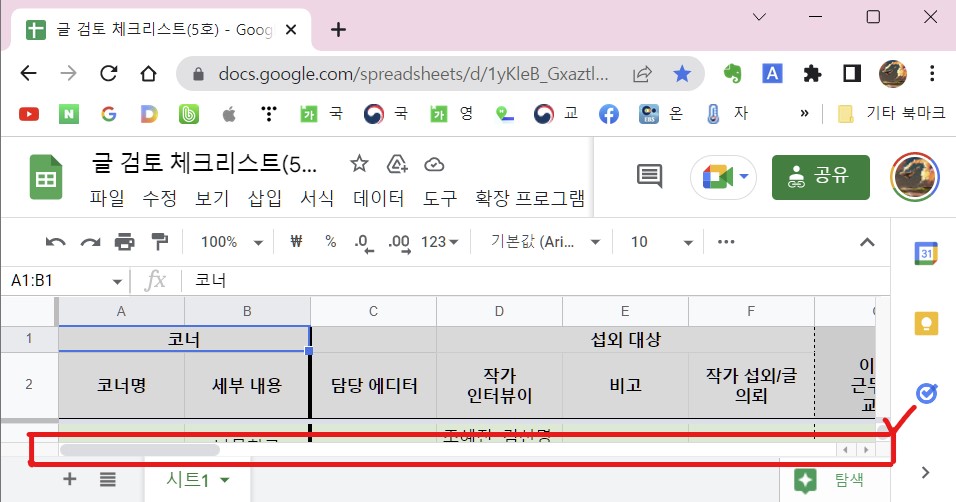The height and width of the screenshot is (502, 956).
Task: Click the print icon in the toolbar
Action: 124,242
